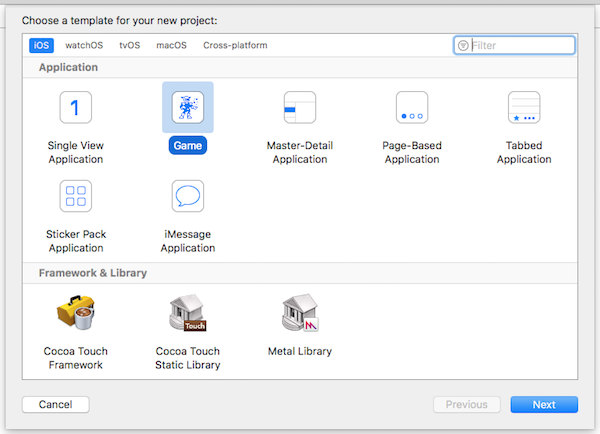Select the Page-Based Application icon

pos(412,107)
